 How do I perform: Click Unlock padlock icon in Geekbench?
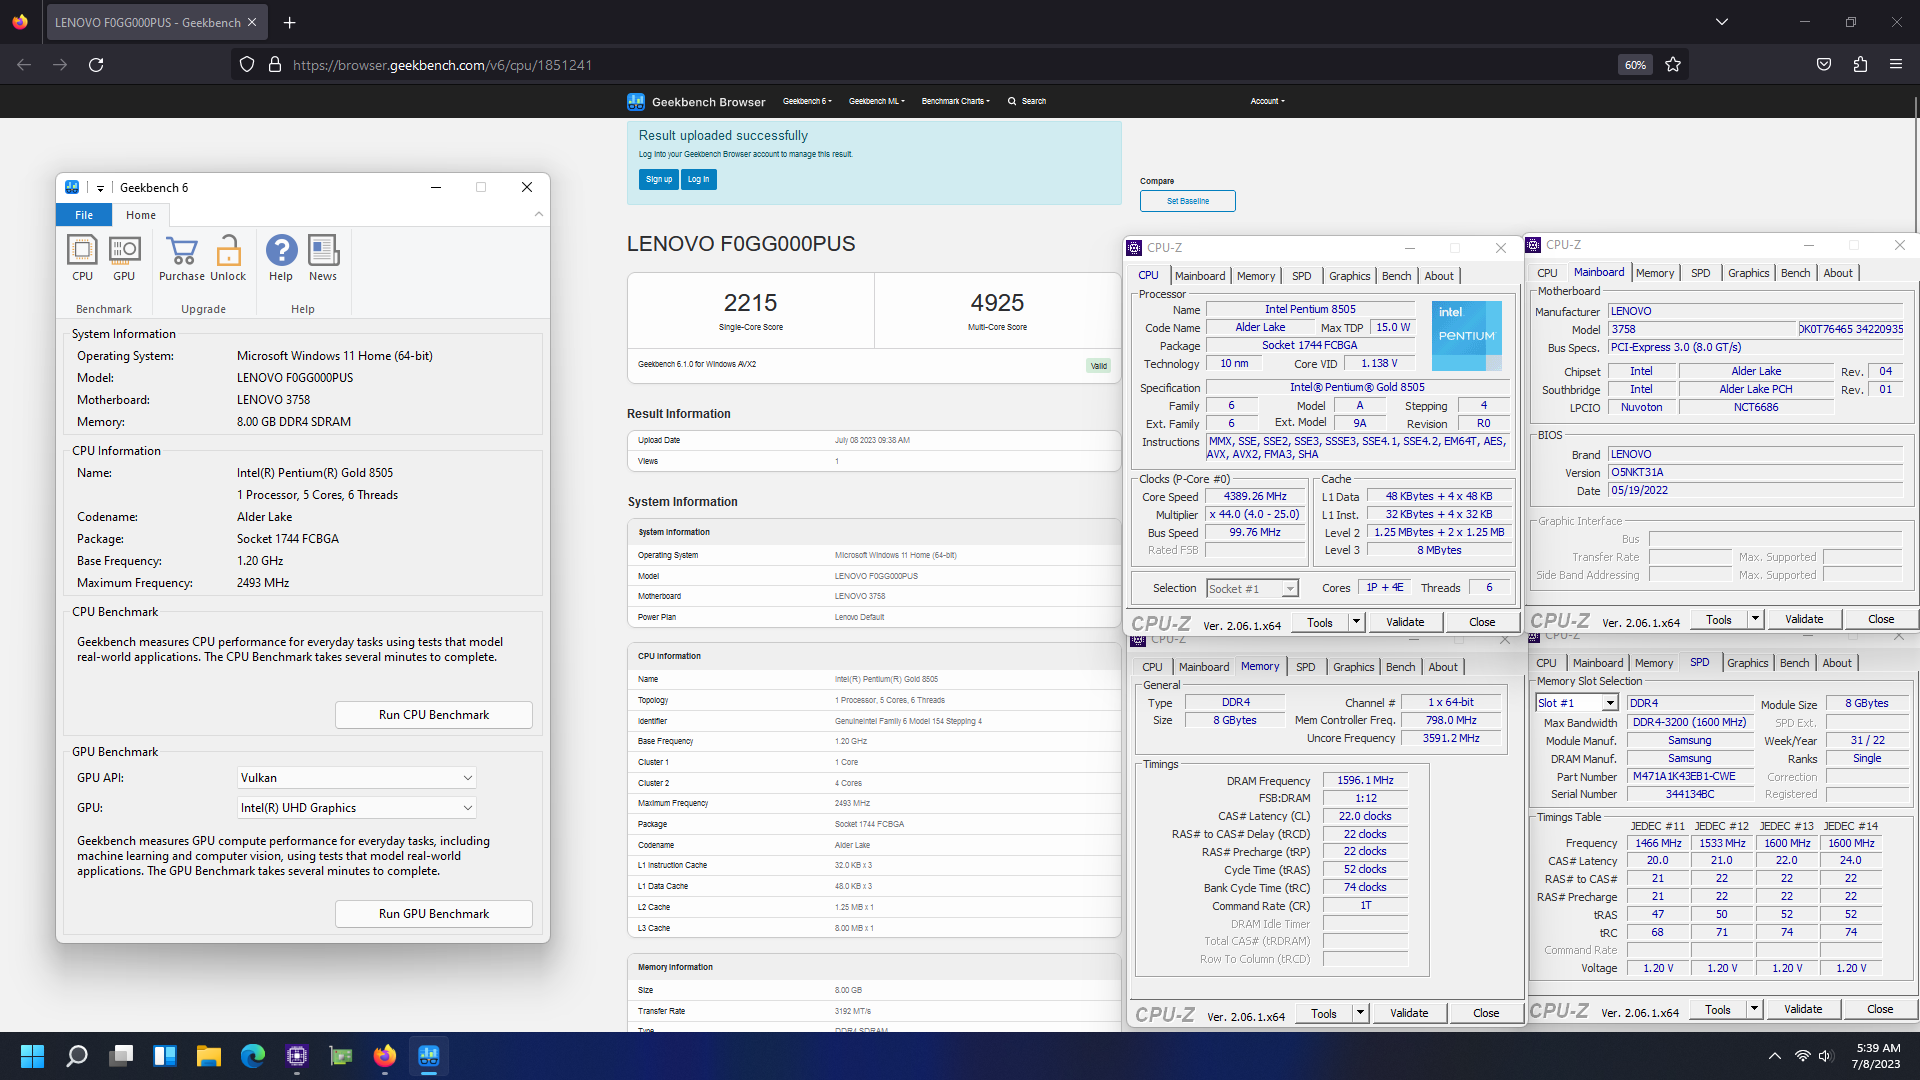(228, 258)
